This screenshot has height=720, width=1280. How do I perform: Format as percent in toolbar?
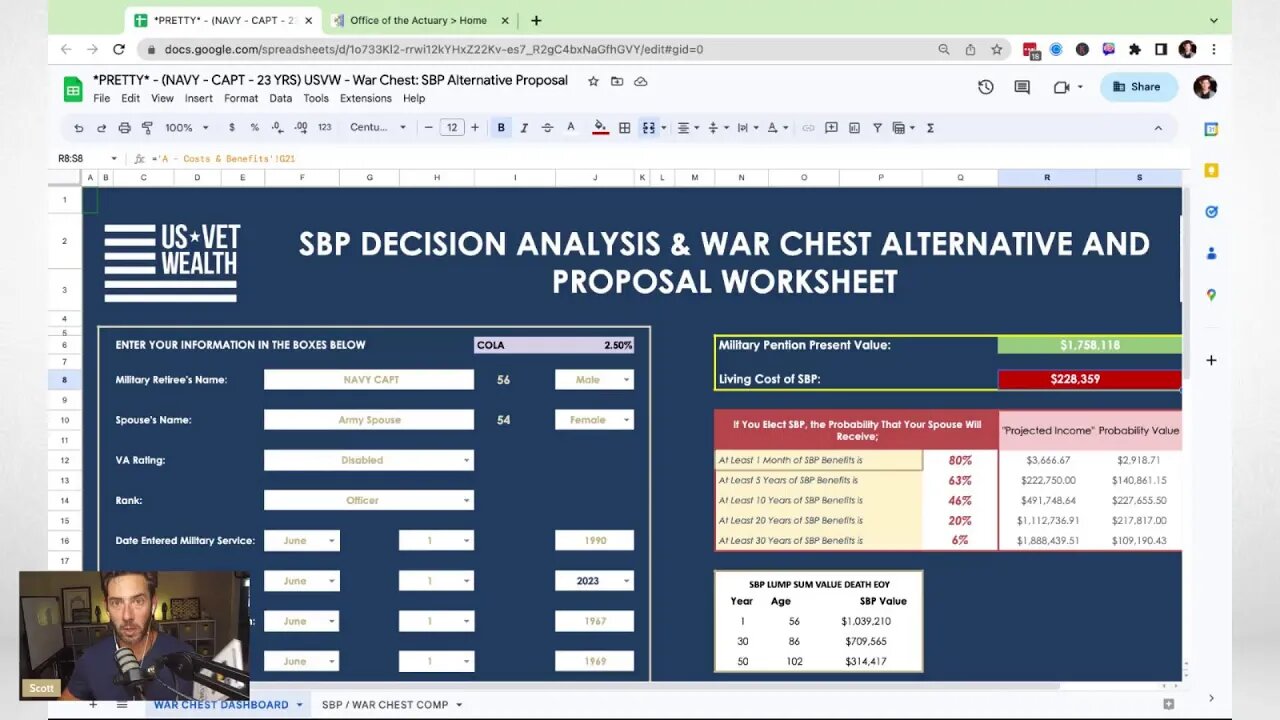coord(254,128)
